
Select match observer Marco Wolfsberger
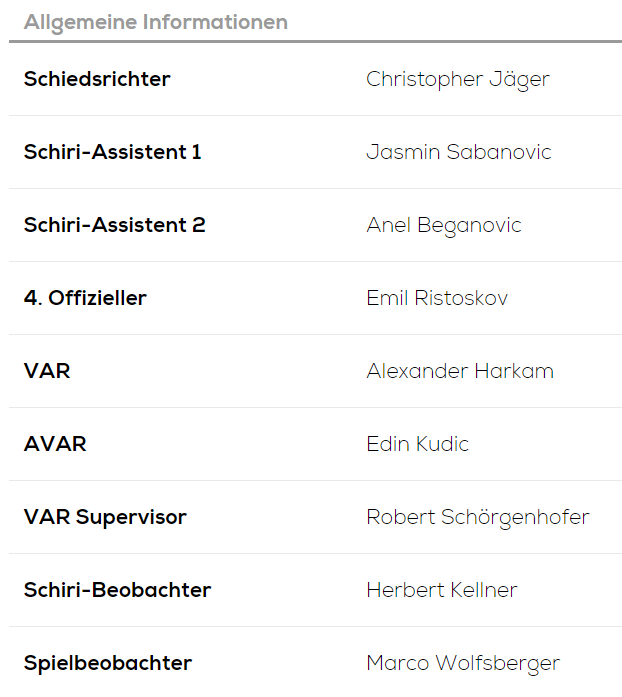[462, 663]
